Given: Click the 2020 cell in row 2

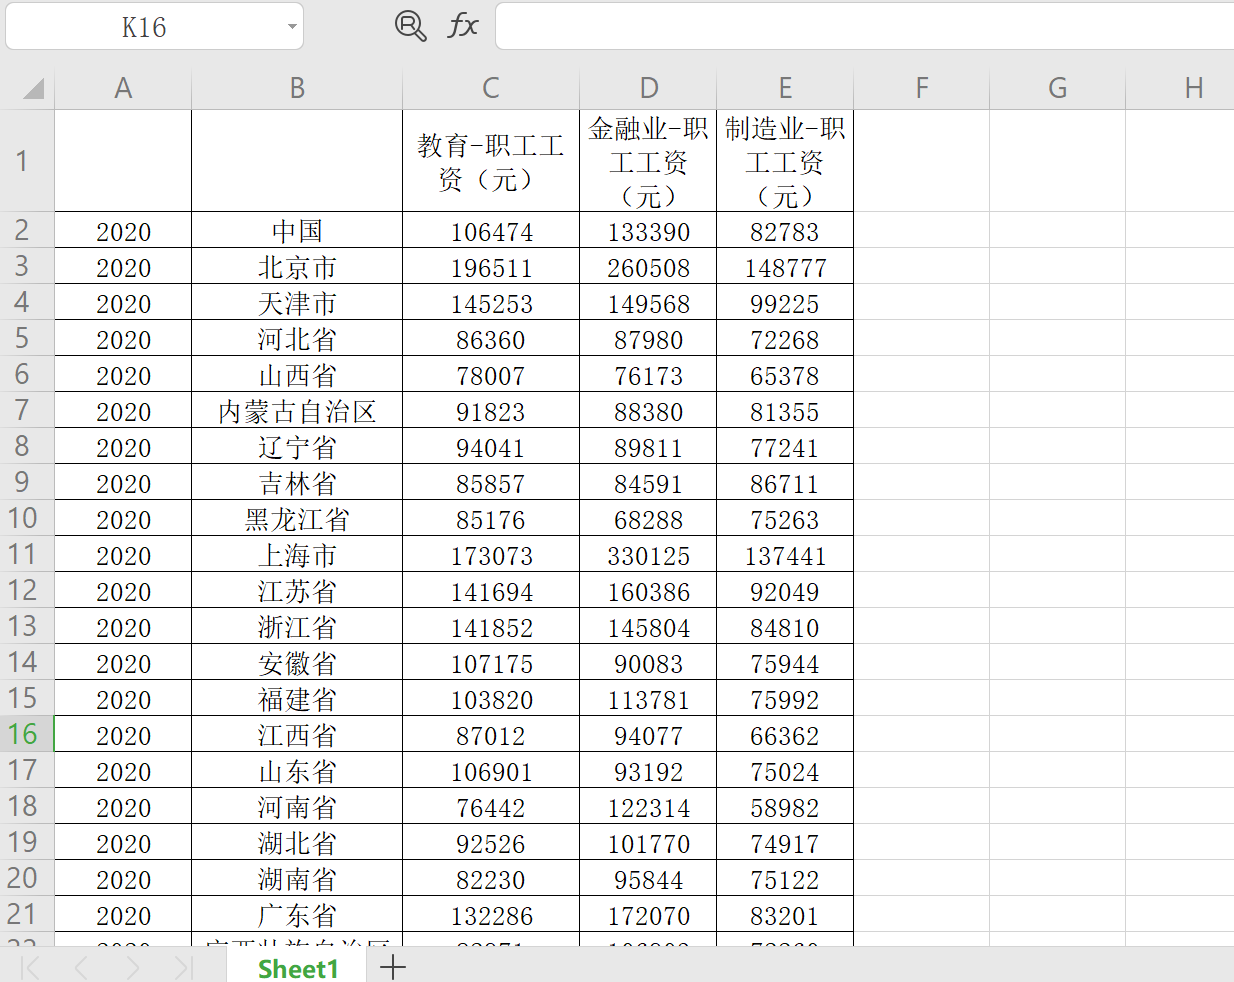Looking at the screenshot, I should pyautogui.click(x=123, y=231).
